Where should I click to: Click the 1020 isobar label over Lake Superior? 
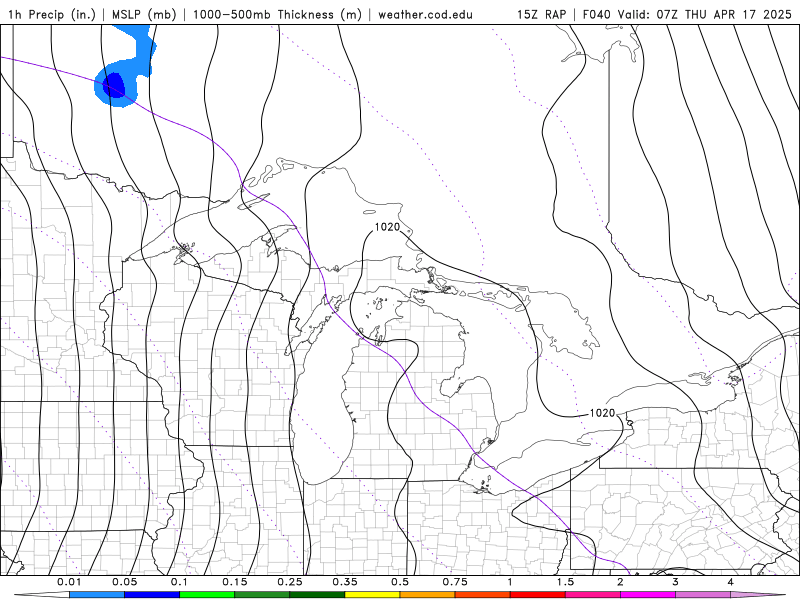pyautogui.click(x=387, y=227)
